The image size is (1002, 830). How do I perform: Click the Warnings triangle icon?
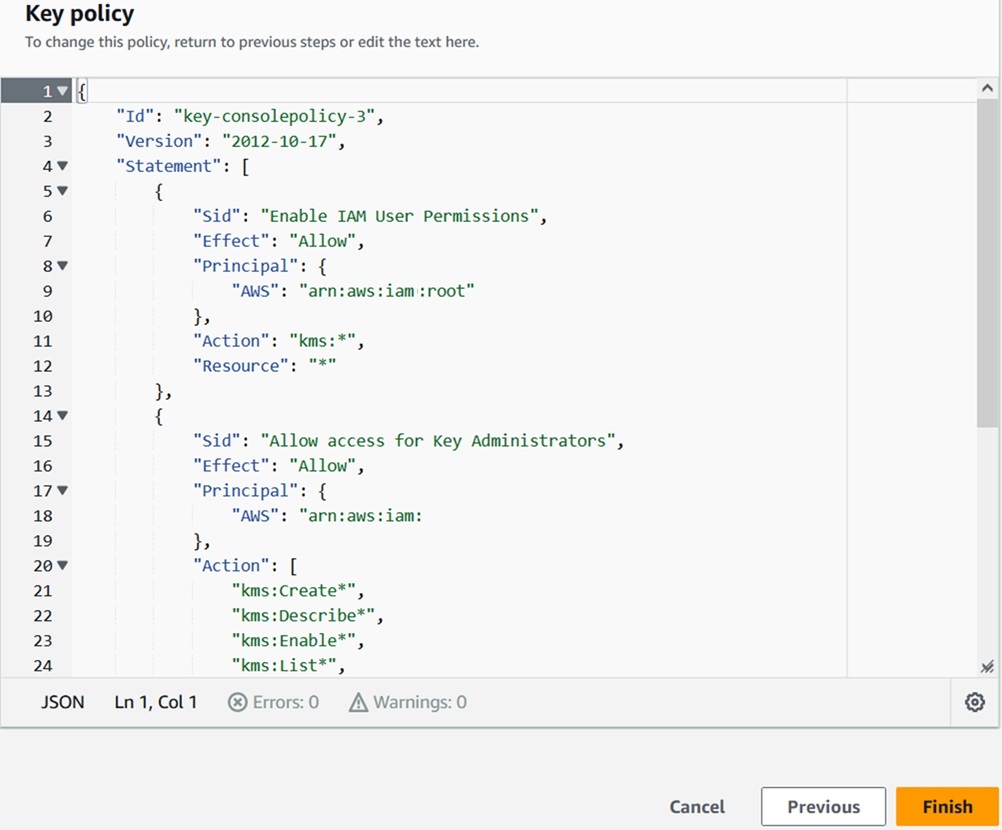(x=358, y=702)
